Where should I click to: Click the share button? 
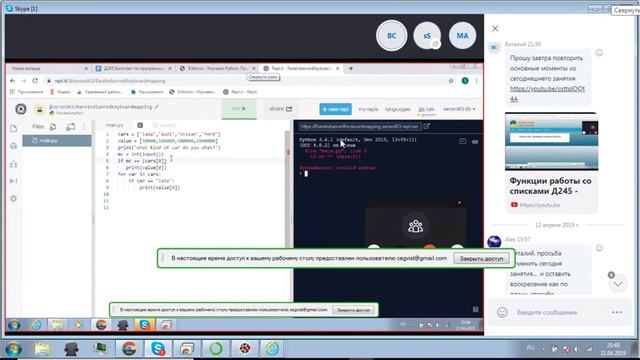[x=281, y=109]
